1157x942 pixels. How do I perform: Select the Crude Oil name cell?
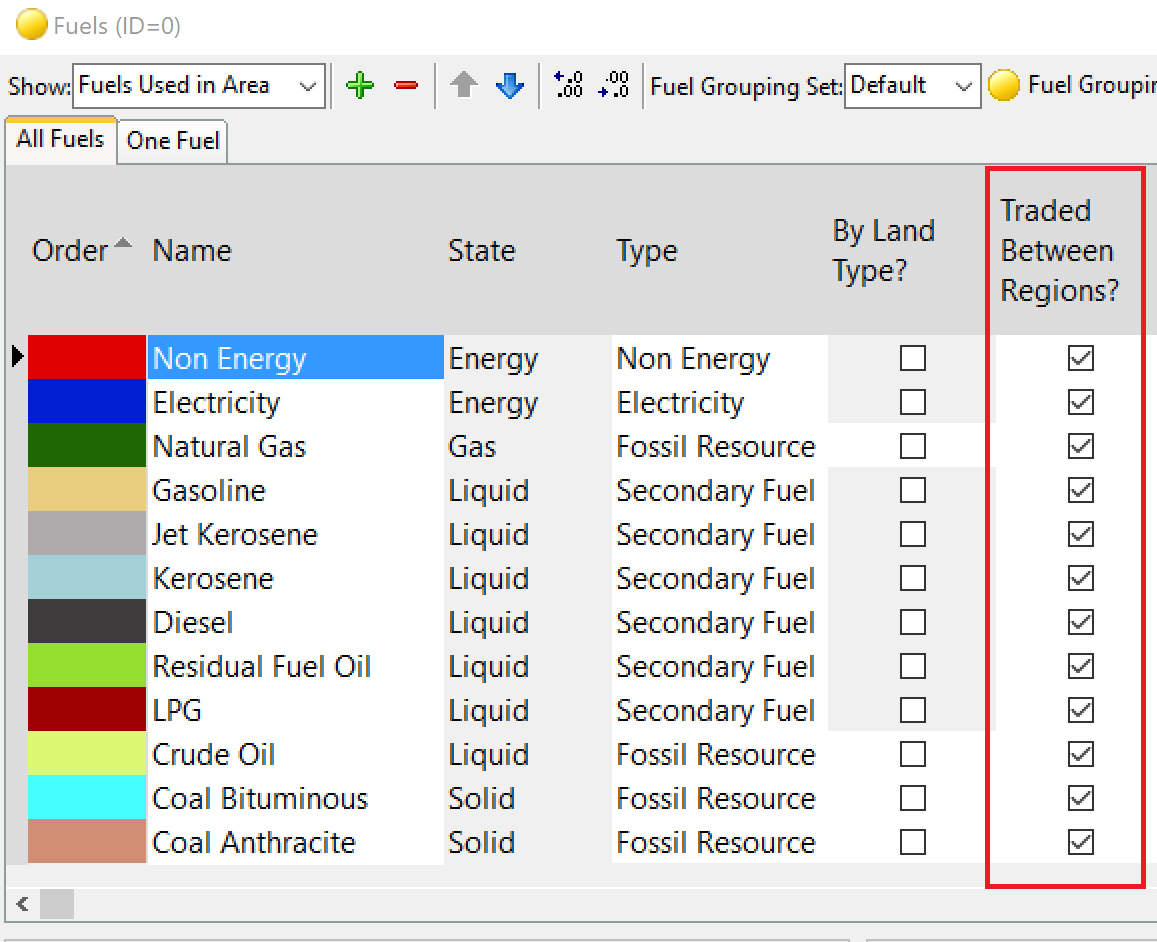(x=296, y=754)
